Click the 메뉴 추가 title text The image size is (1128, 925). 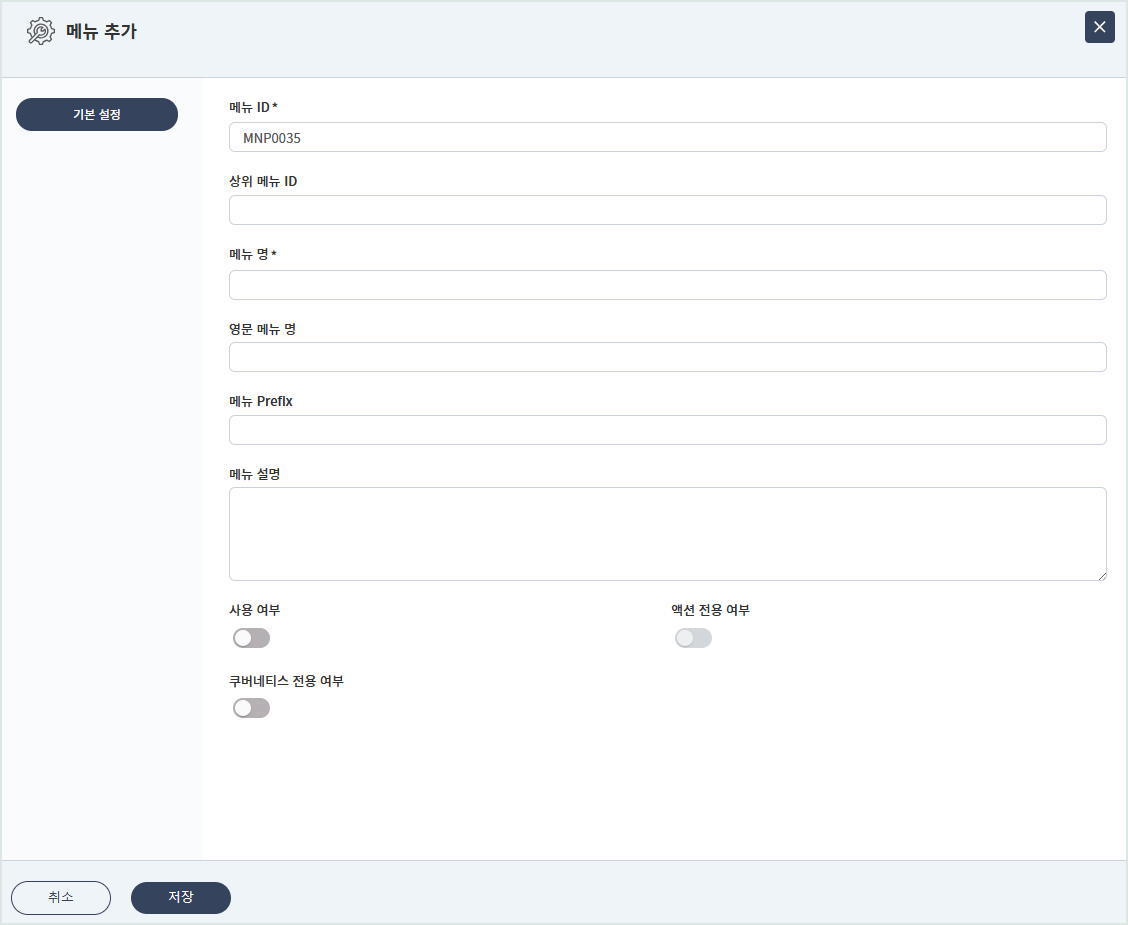click(x=101, y=31)
